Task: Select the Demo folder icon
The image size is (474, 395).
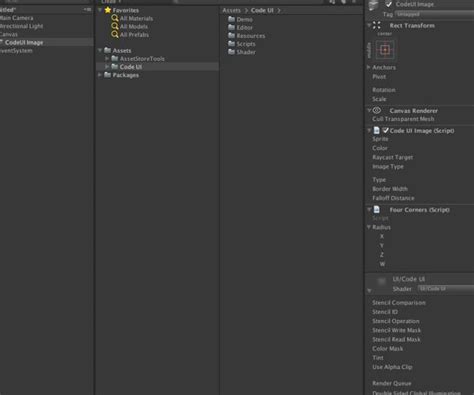Action: point(231,19)
